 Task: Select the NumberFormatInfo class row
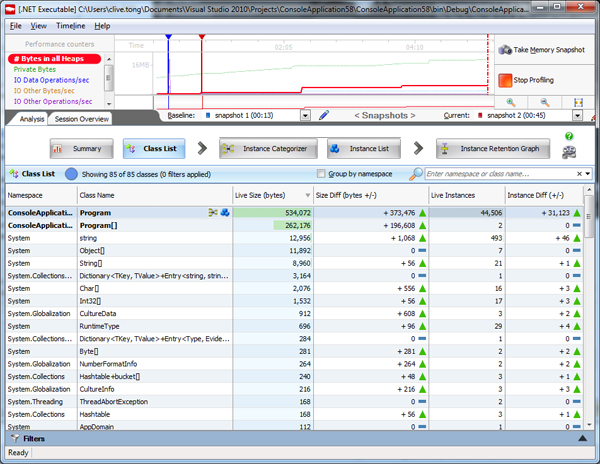[295, 364]
